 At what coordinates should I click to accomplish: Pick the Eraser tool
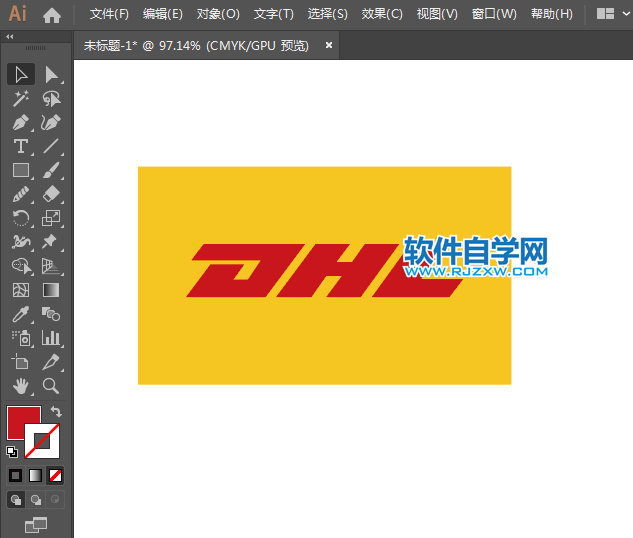coord(51,194)
